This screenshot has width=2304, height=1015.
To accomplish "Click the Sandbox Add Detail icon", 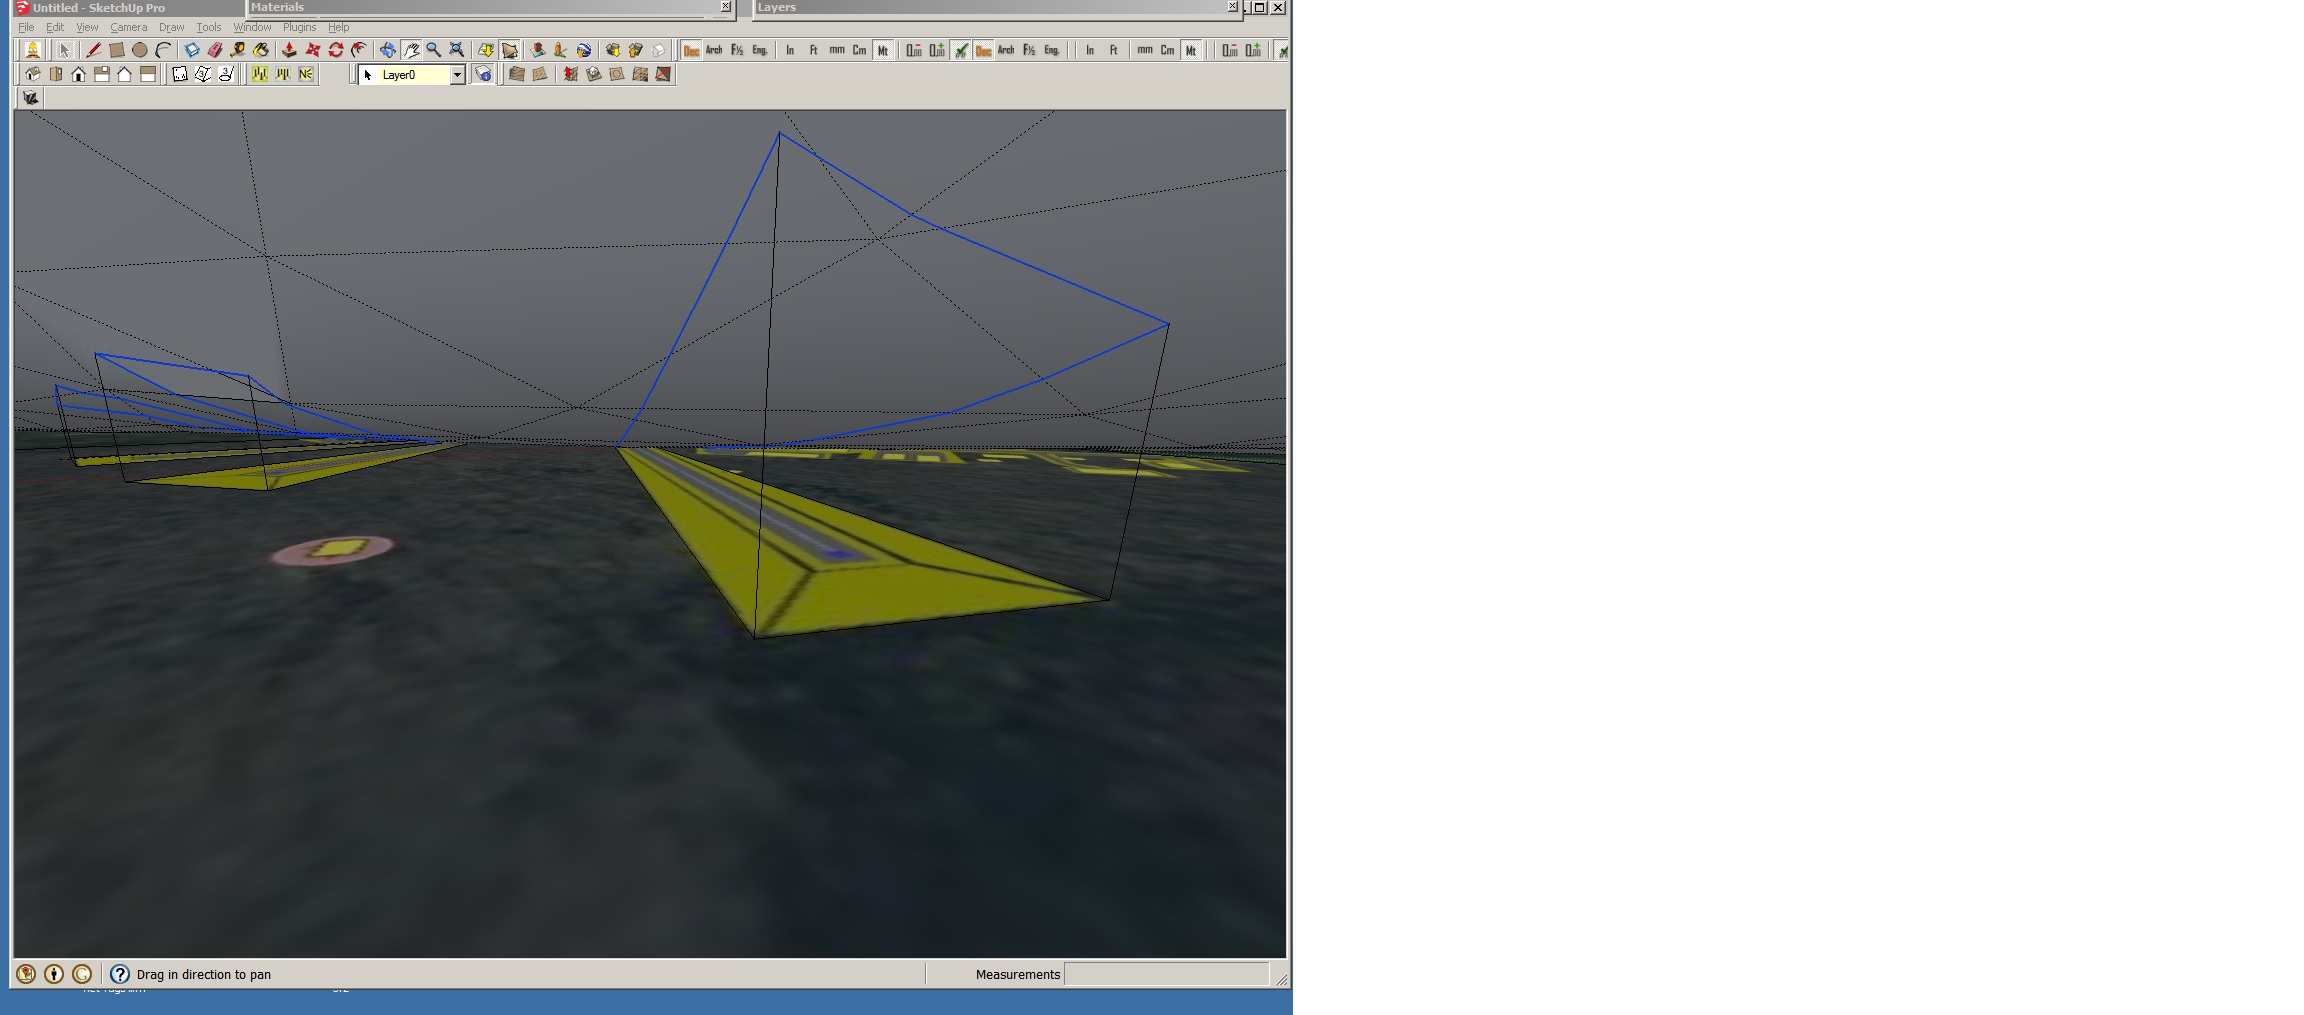I will [640, 74].
